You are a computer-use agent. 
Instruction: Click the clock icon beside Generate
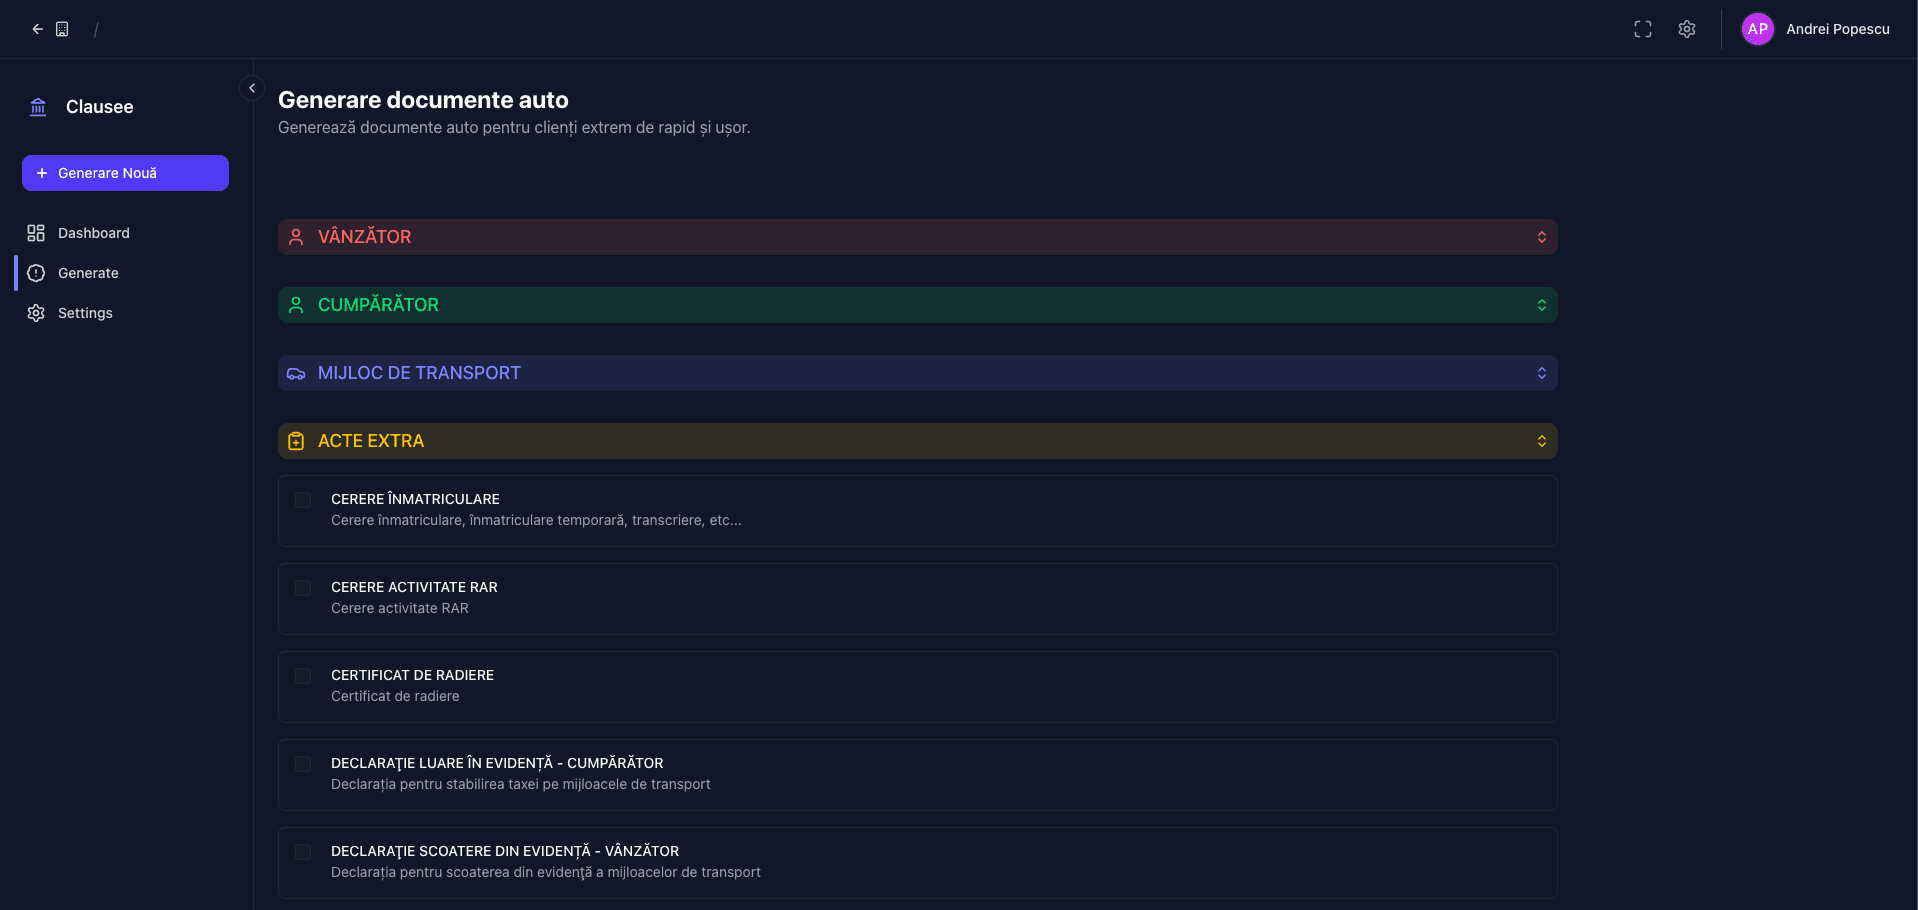36,273
